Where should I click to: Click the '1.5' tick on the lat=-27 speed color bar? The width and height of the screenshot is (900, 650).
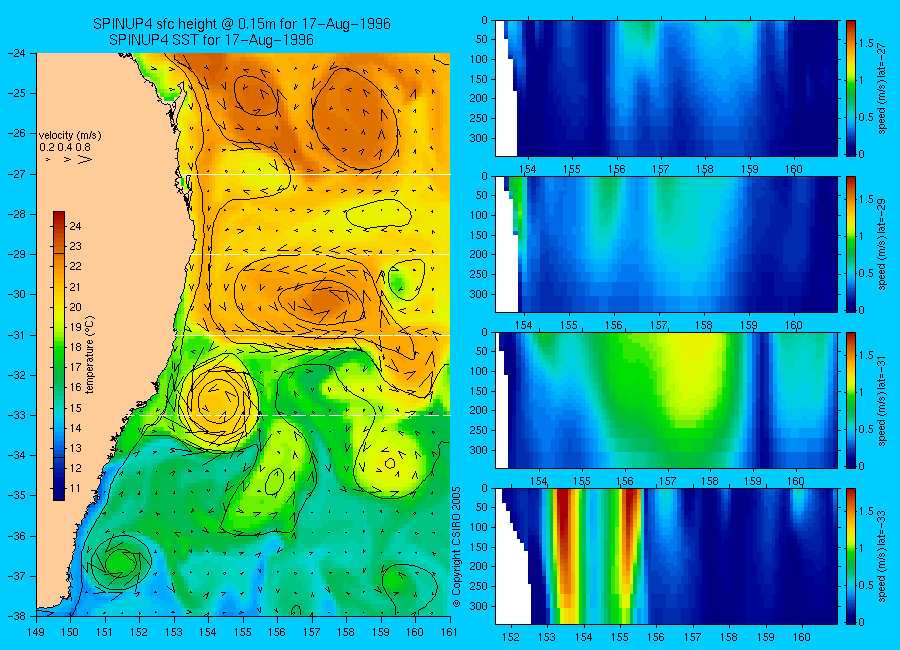(x=867, y=43)
